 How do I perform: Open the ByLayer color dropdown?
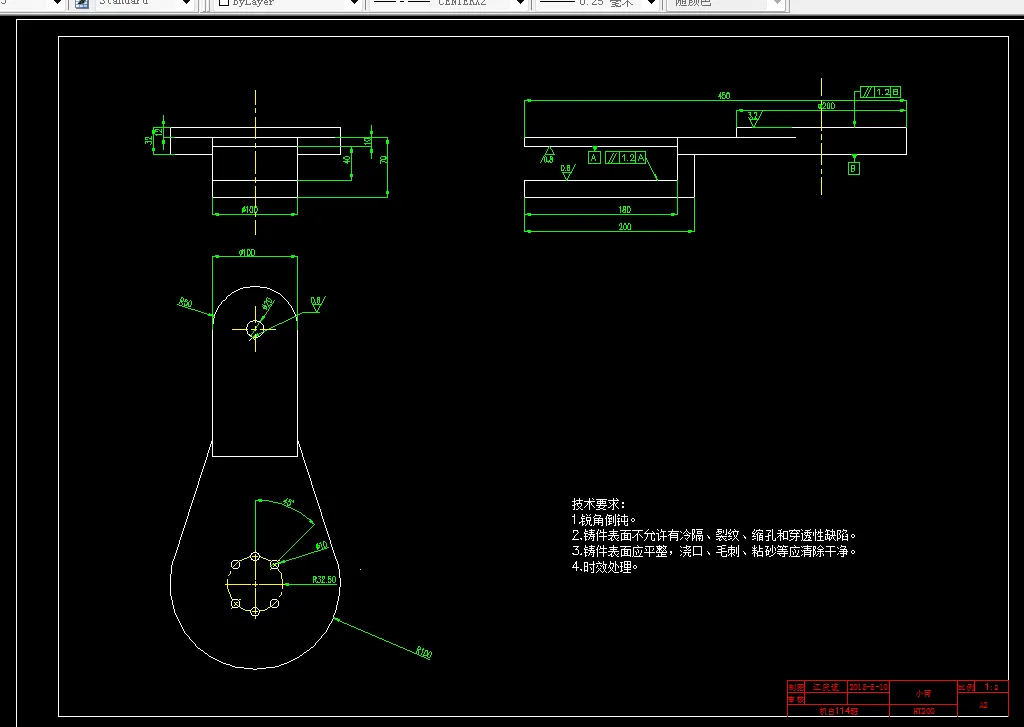[354, 3]
